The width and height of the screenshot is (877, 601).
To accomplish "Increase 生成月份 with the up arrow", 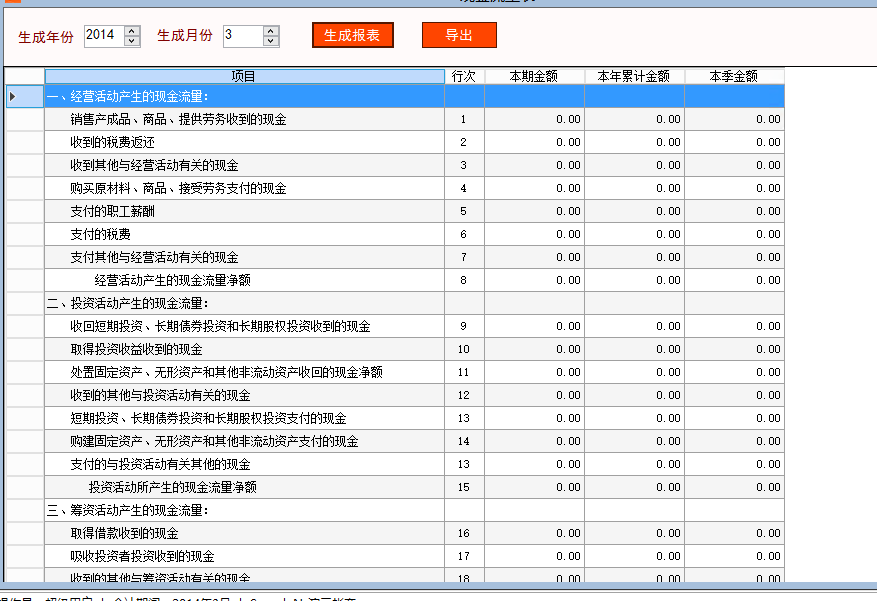I will (x=271, y=31).
